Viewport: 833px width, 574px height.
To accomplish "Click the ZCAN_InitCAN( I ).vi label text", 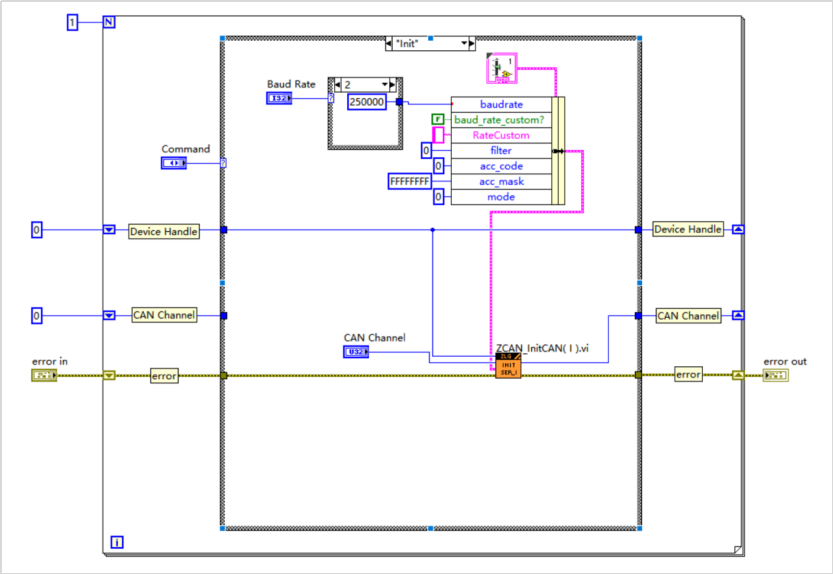I will (542, 348).
